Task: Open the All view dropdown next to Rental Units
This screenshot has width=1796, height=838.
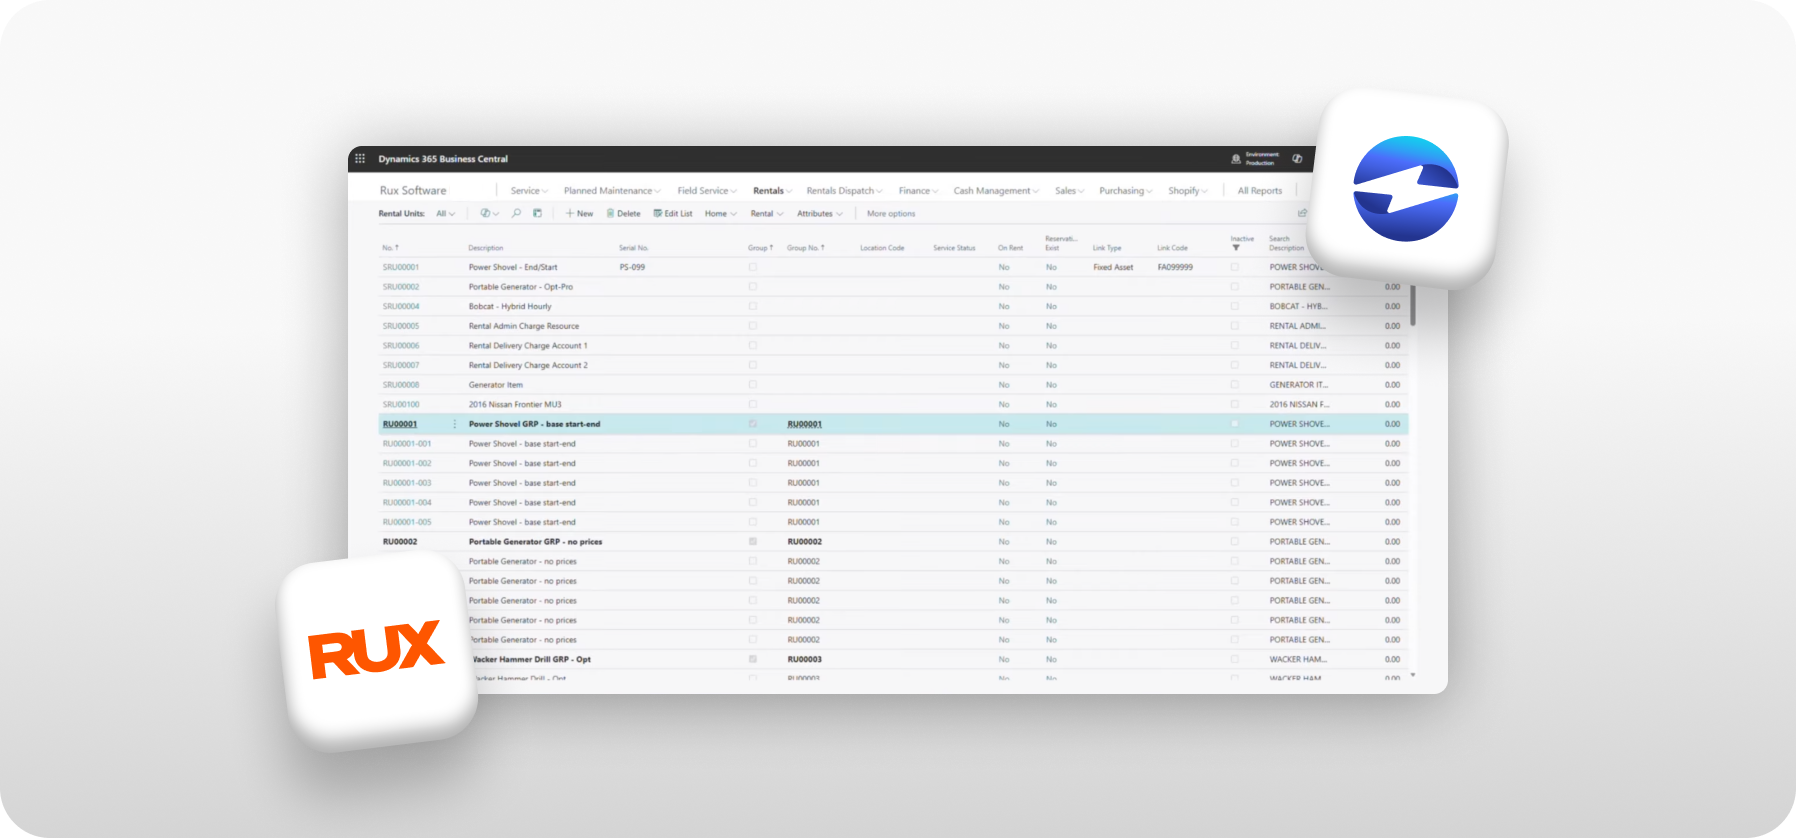Action: (x=445, y=213)
